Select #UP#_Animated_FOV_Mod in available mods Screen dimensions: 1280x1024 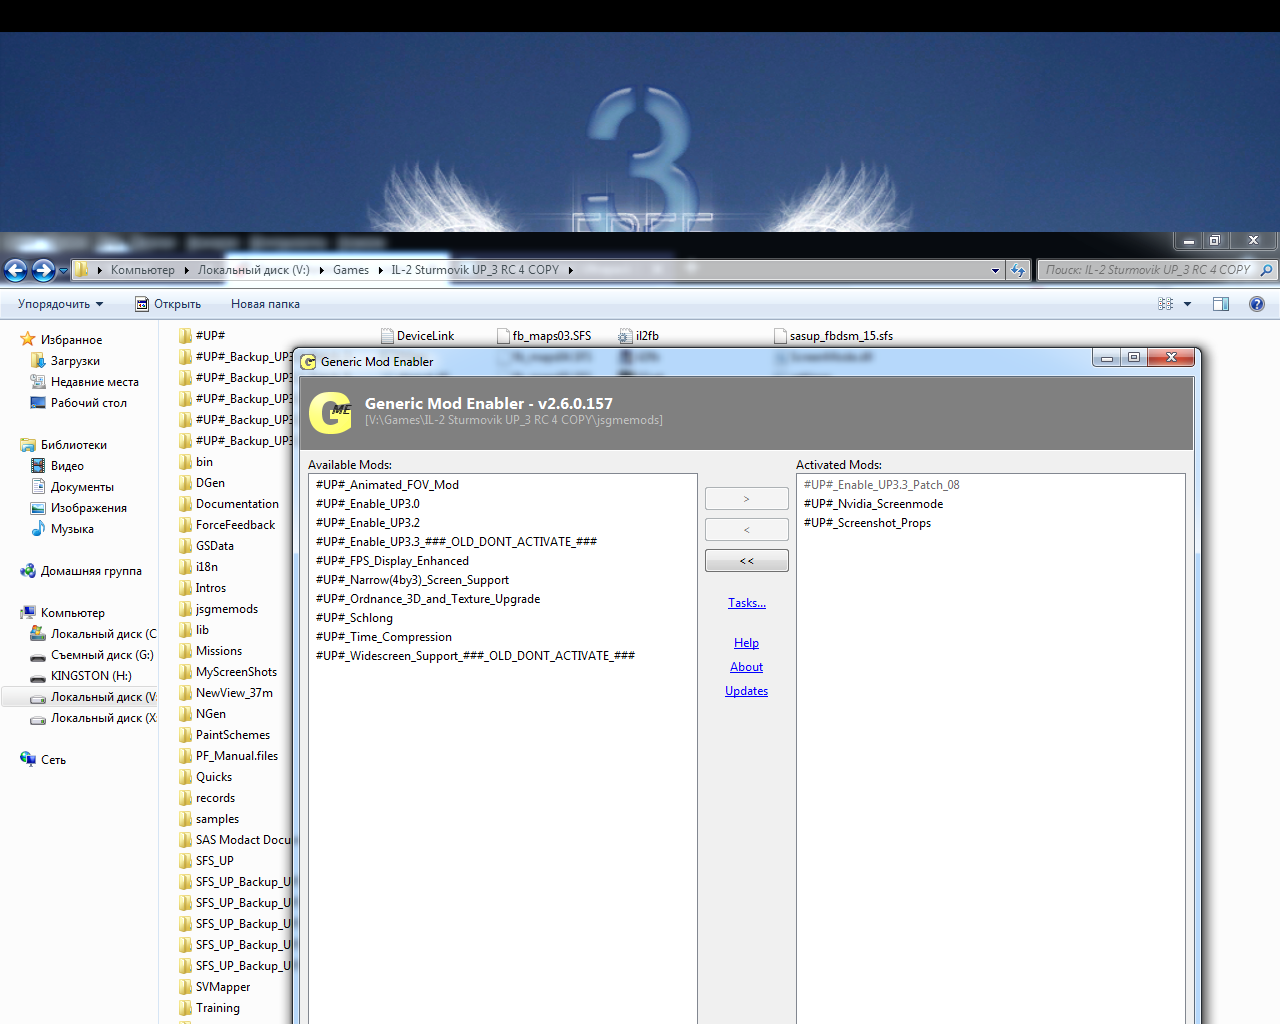(387, 485)
